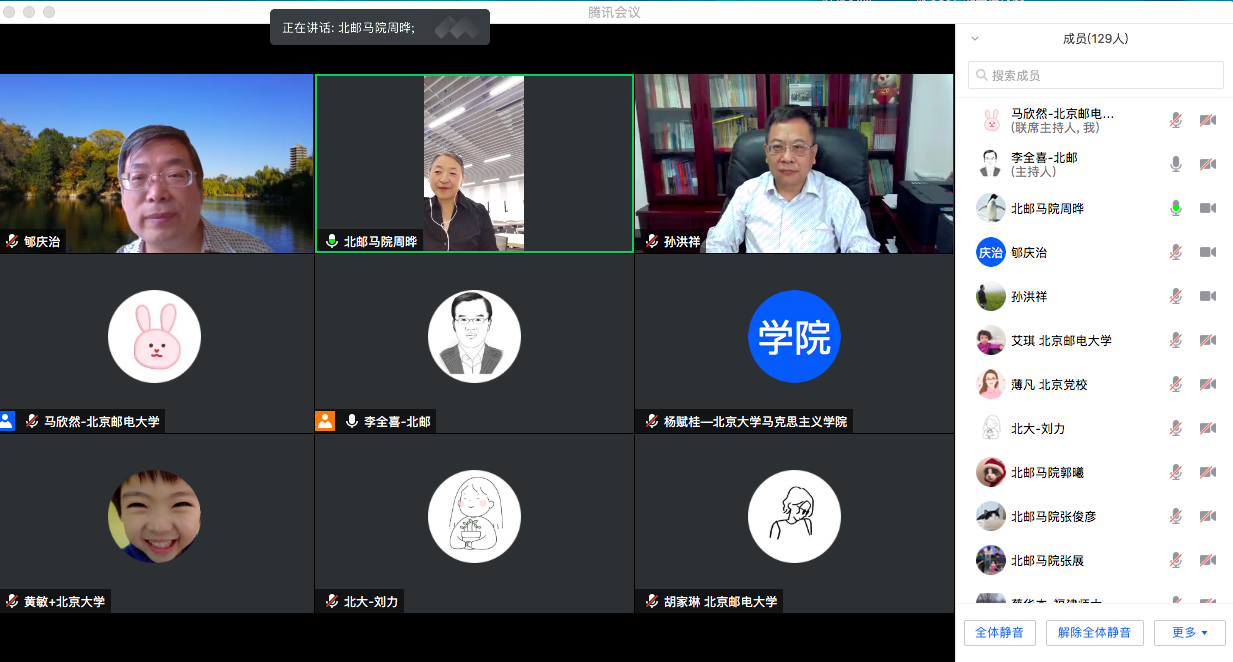Click camera-off icon for 北邮马院郭曦
Image resolution: width=1233 pixels, height=662 pixels.
pyautogui.click(x=1208, y=472)
